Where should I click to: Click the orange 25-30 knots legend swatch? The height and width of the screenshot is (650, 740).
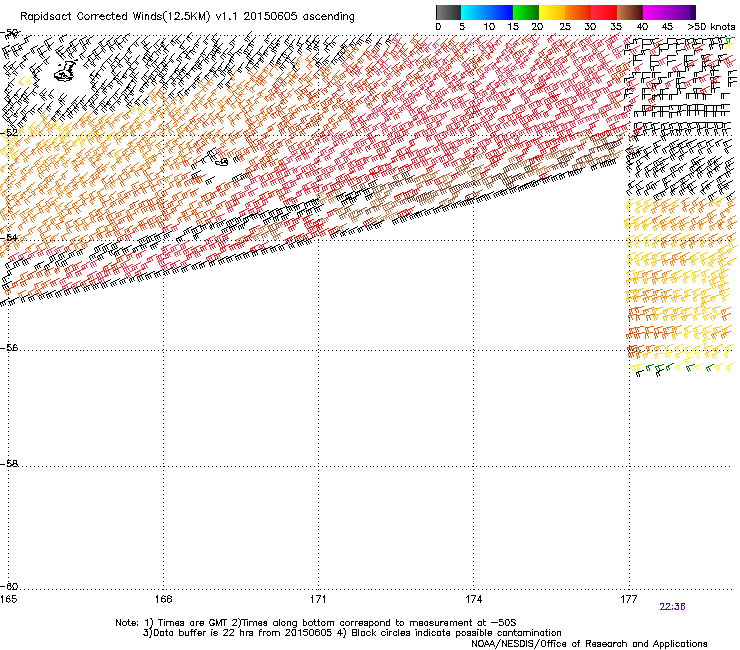(x=578, y=12)
